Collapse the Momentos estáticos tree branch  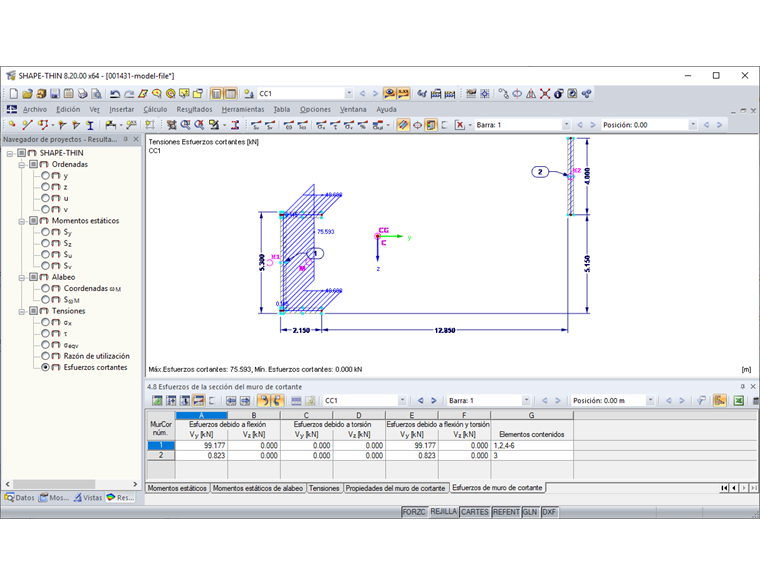tap(22, 221)
